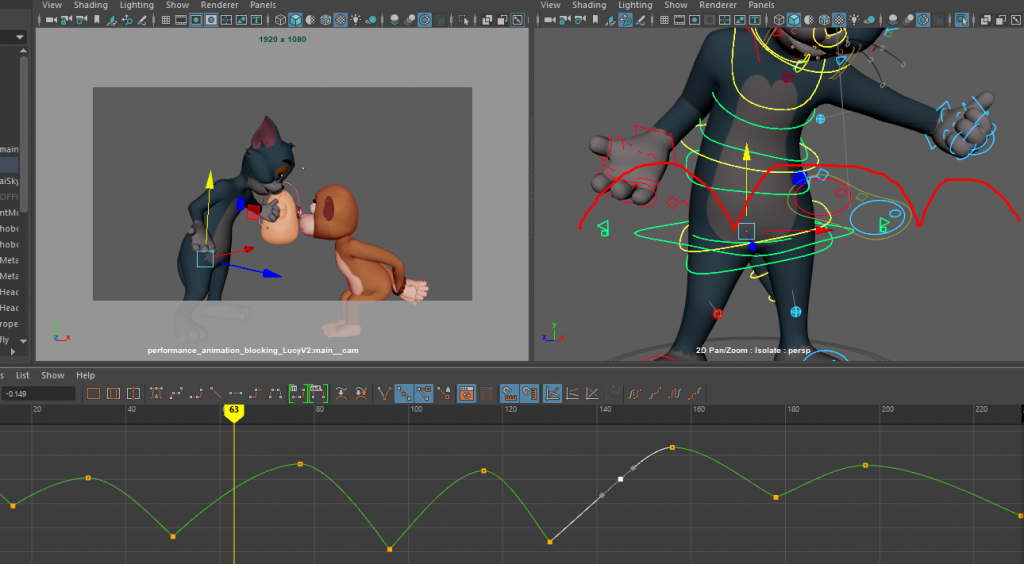Image resolution: width=1024 pixels, height=564 pixels.
Task: Toggle Absolute View in Graph Editor
Action: [x=552, y=394]
